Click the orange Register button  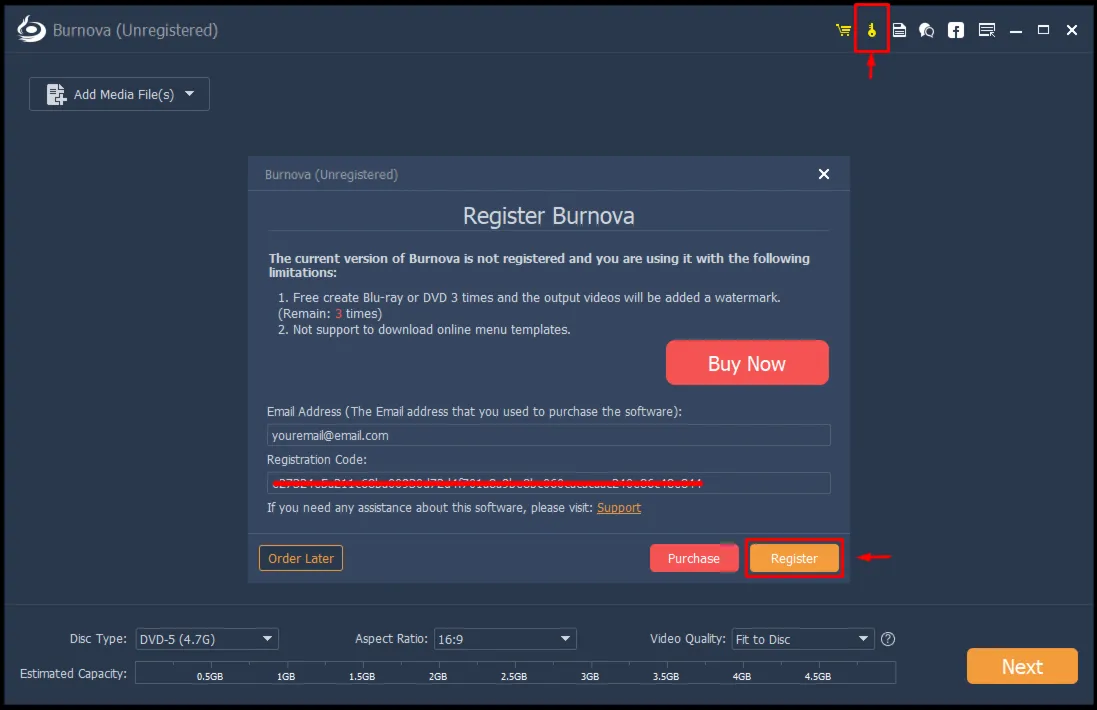click(x=794, y=558)
